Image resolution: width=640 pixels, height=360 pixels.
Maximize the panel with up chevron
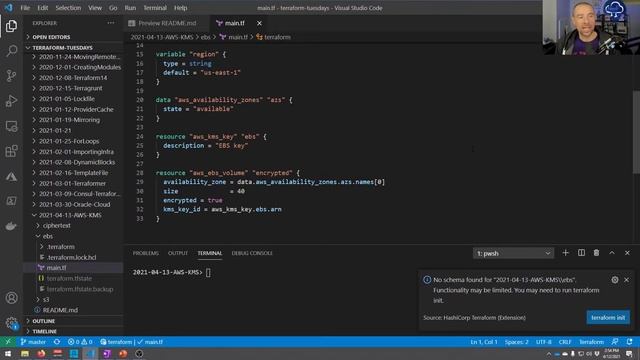coord(612,253)
